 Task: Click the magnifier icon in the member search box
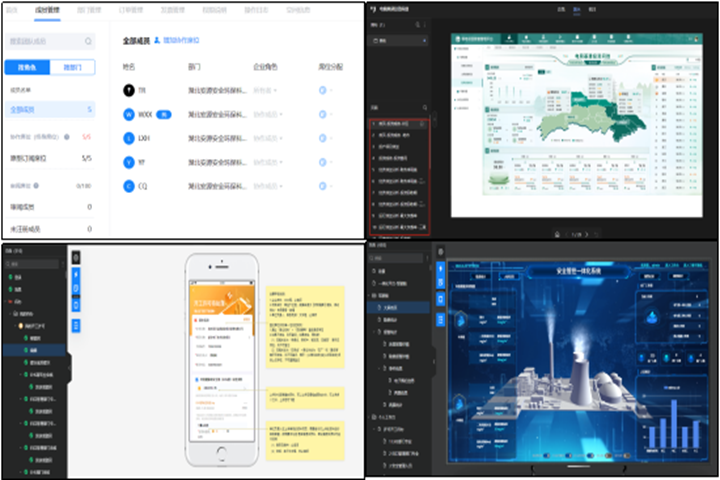[88, 41]
